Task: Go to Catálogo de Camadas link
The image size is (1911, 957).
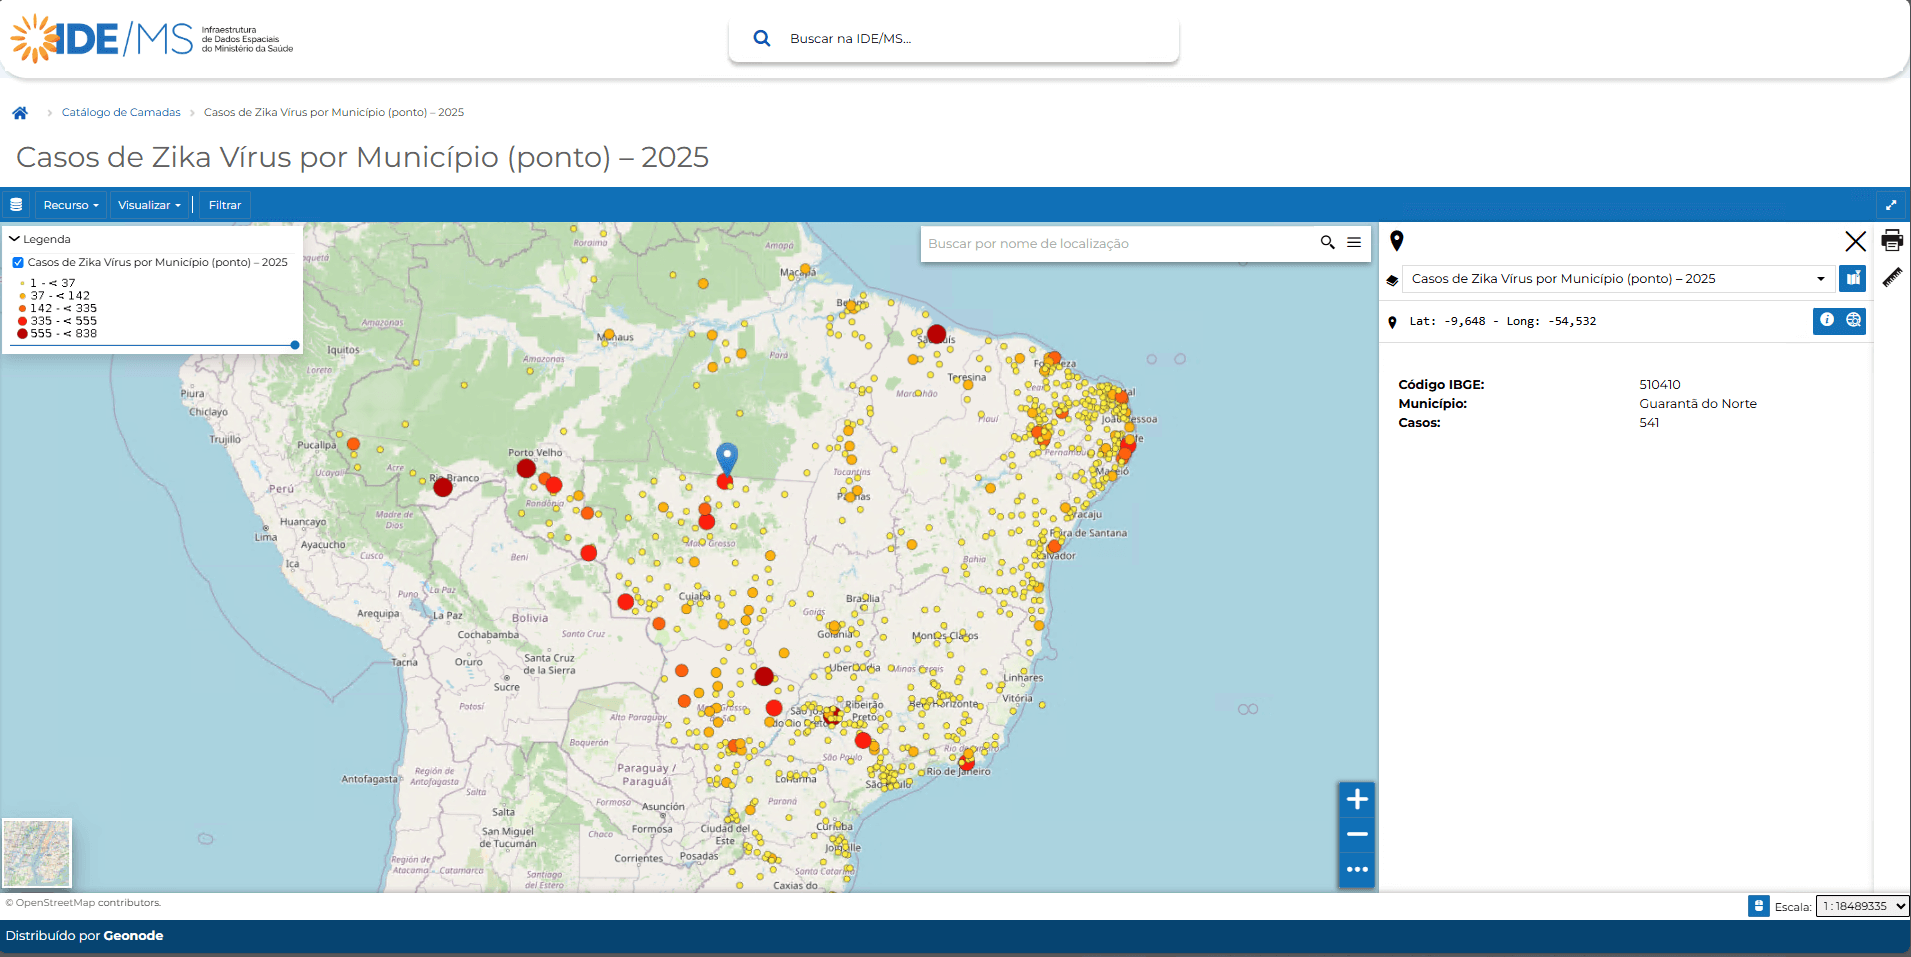Action: (x=121, y=113)
